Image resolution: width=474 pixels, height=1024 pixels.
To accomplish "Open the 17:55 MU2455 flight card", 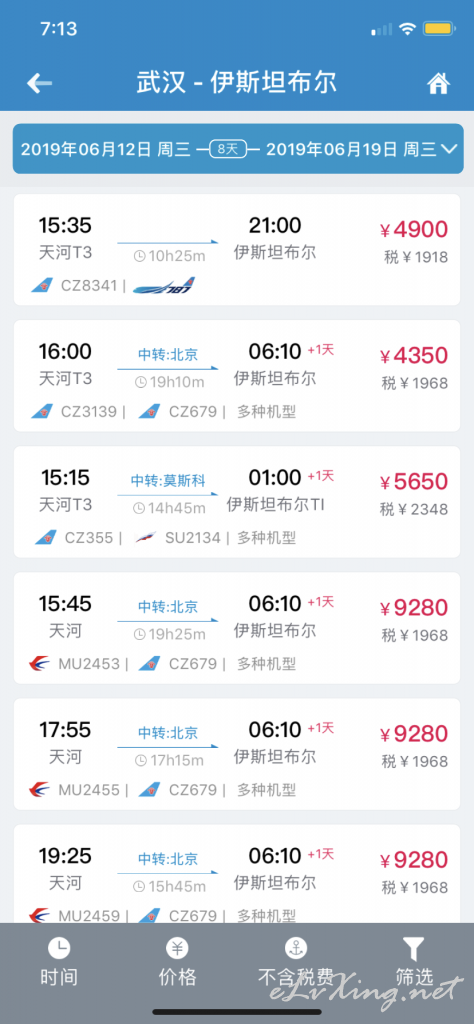I will [x=237, y=754].
